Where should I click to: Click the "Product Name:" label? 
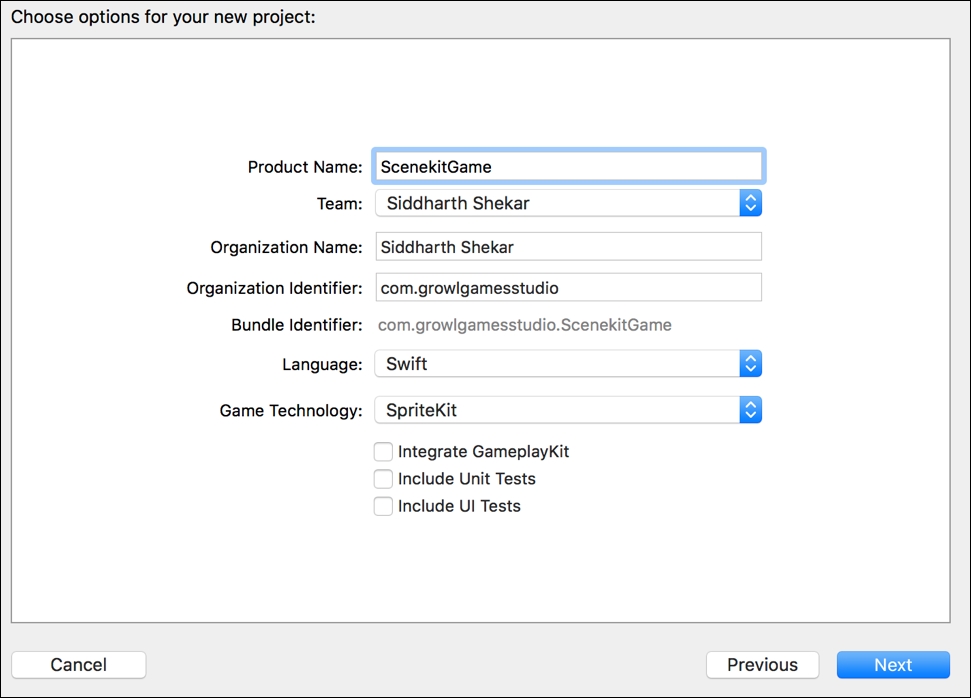[305, 167]
